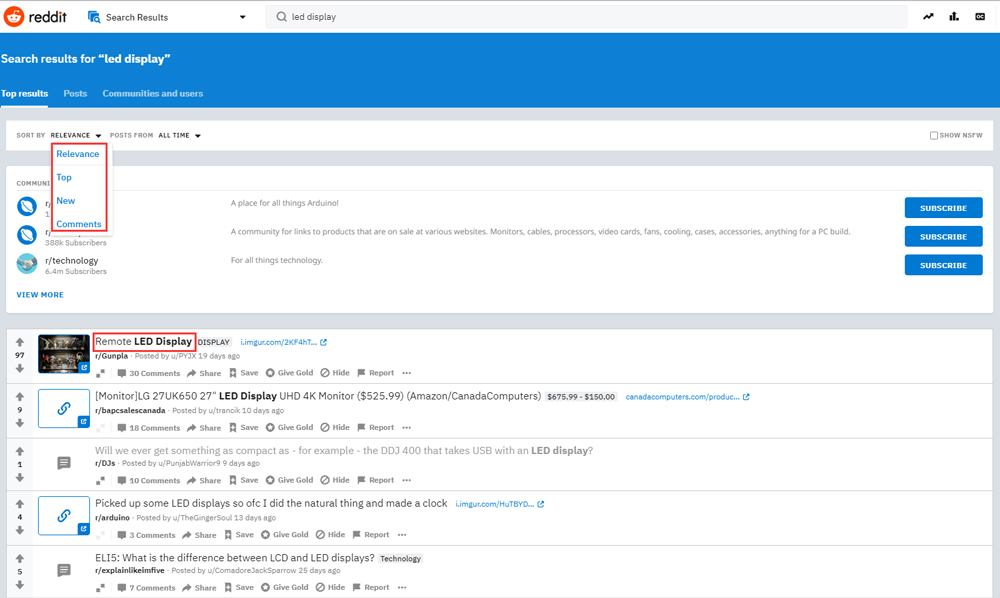Screen dimensions: 1000x598
Task: Open more options on LED clock post
Action: click(x=402, y=535)
